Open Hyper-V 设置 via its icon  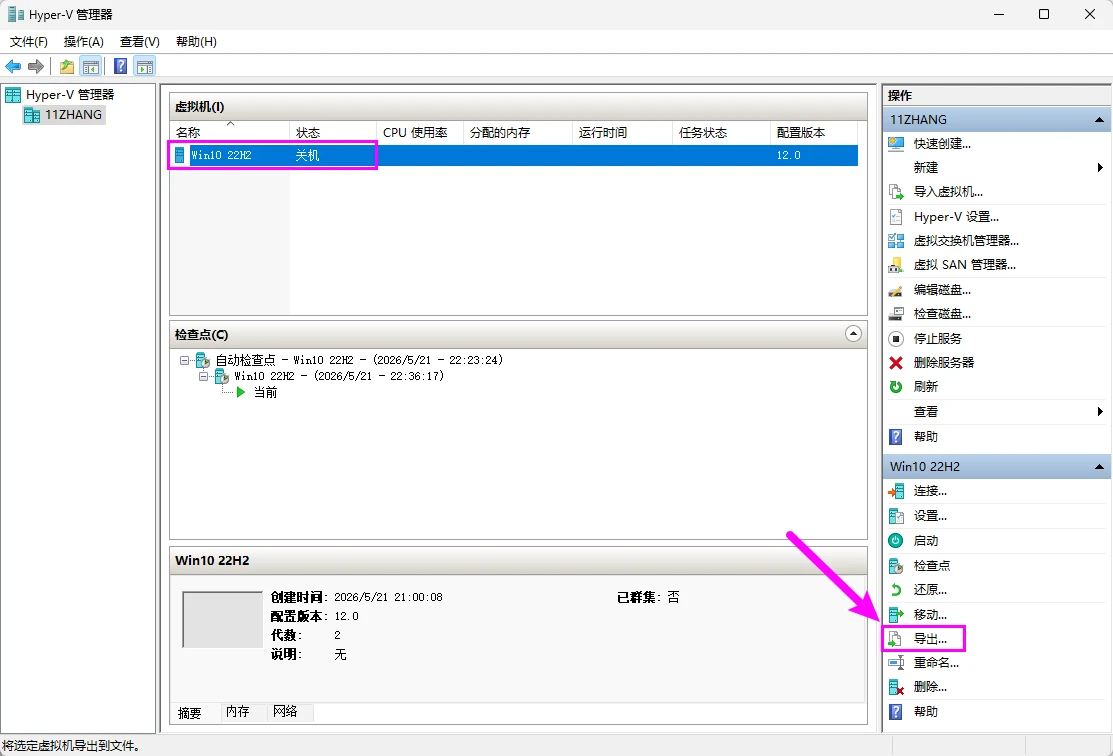(x=896, y=217)
